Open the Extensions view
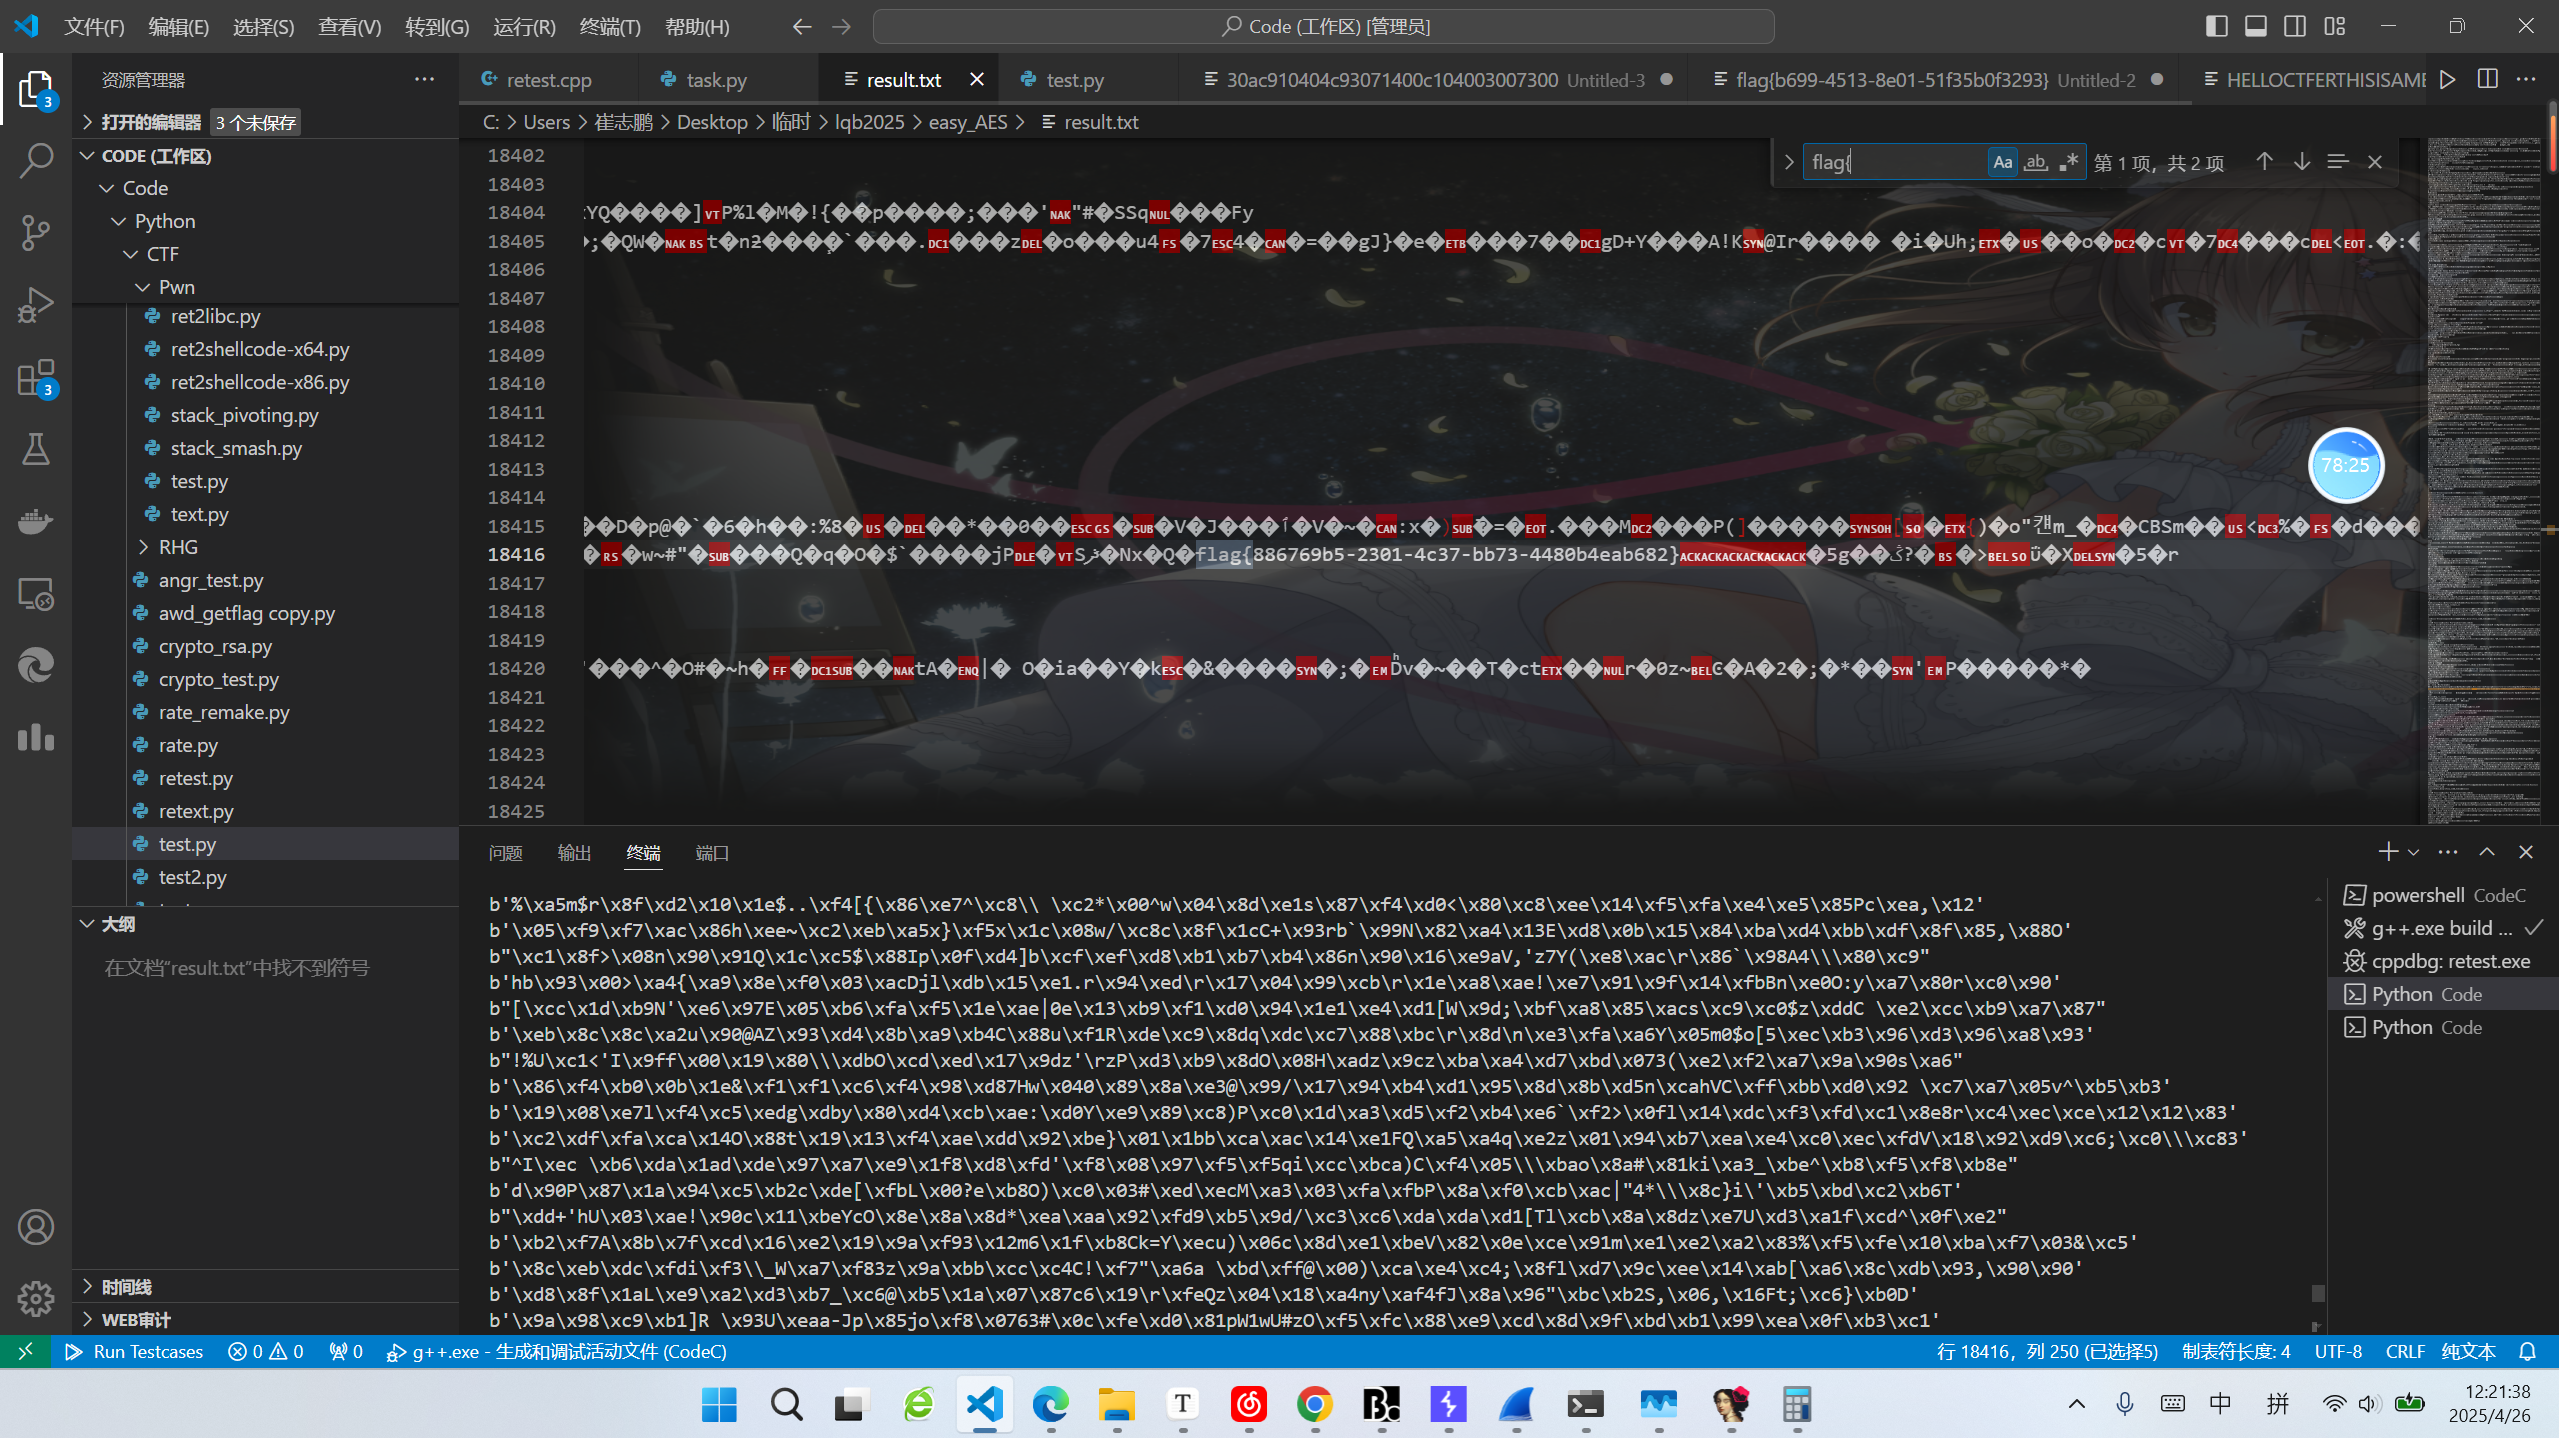 (x=36, y=378)
